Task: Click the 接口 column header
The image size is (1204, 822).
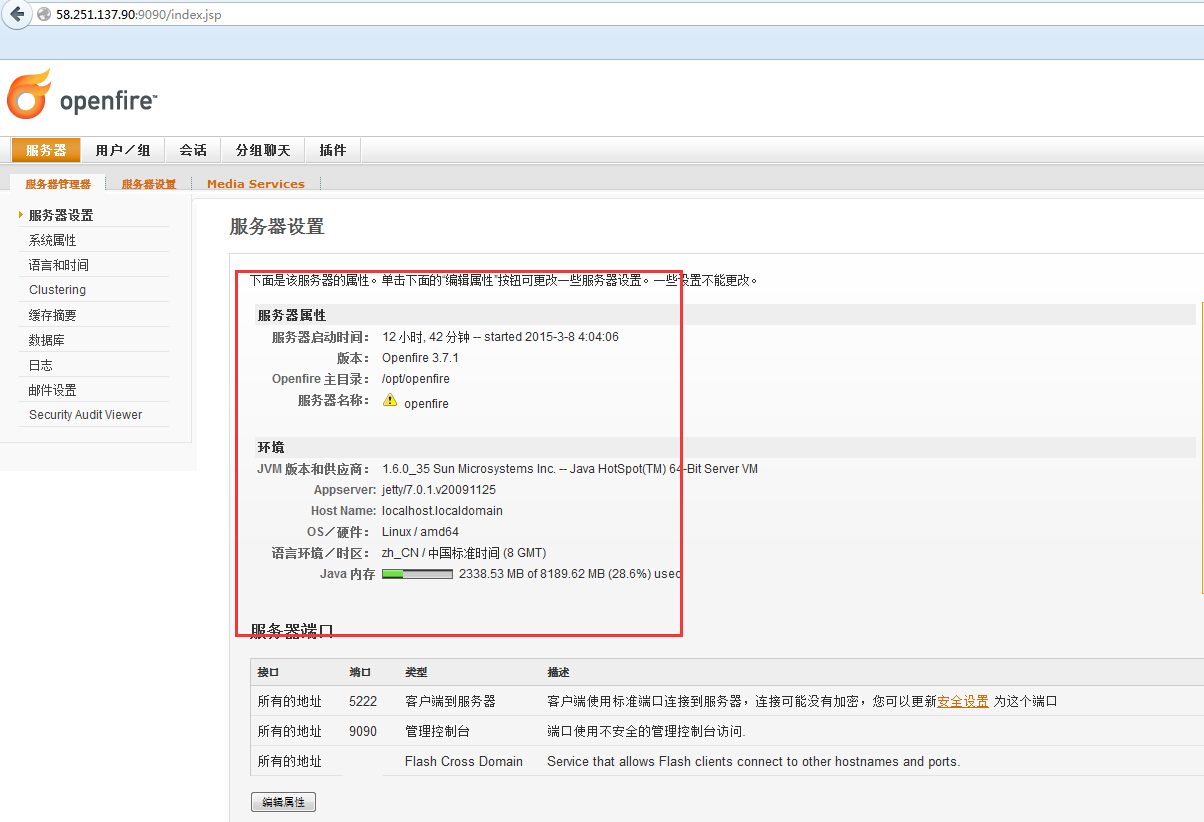Action: coord(269,672)
